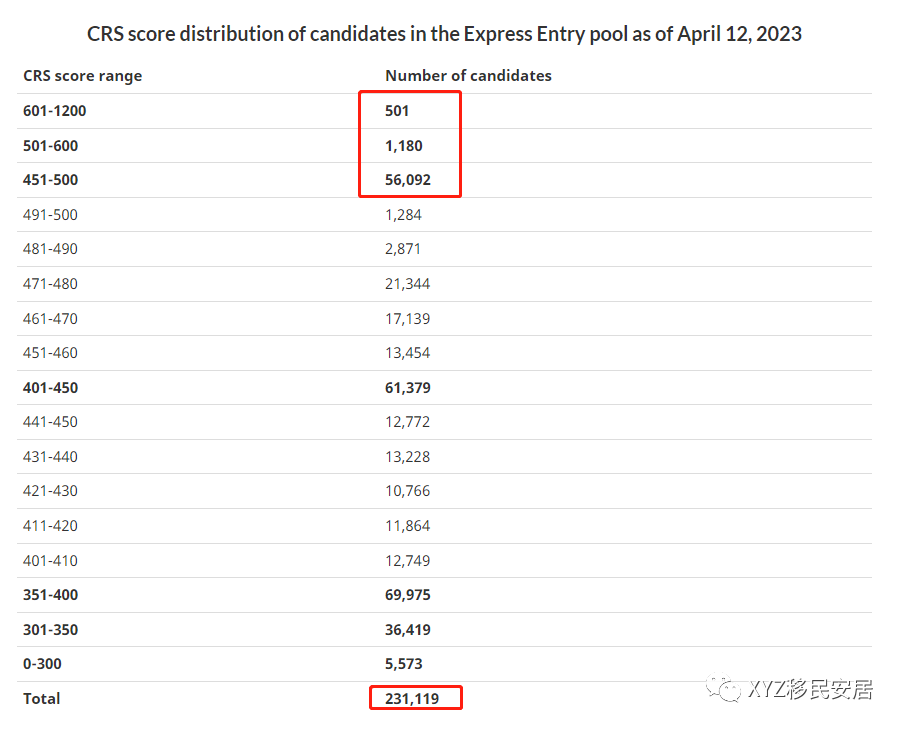Viewport: 903px width, 729px height.
Task: Select the 471-480 sub-range row
Action: coord(444,284)
